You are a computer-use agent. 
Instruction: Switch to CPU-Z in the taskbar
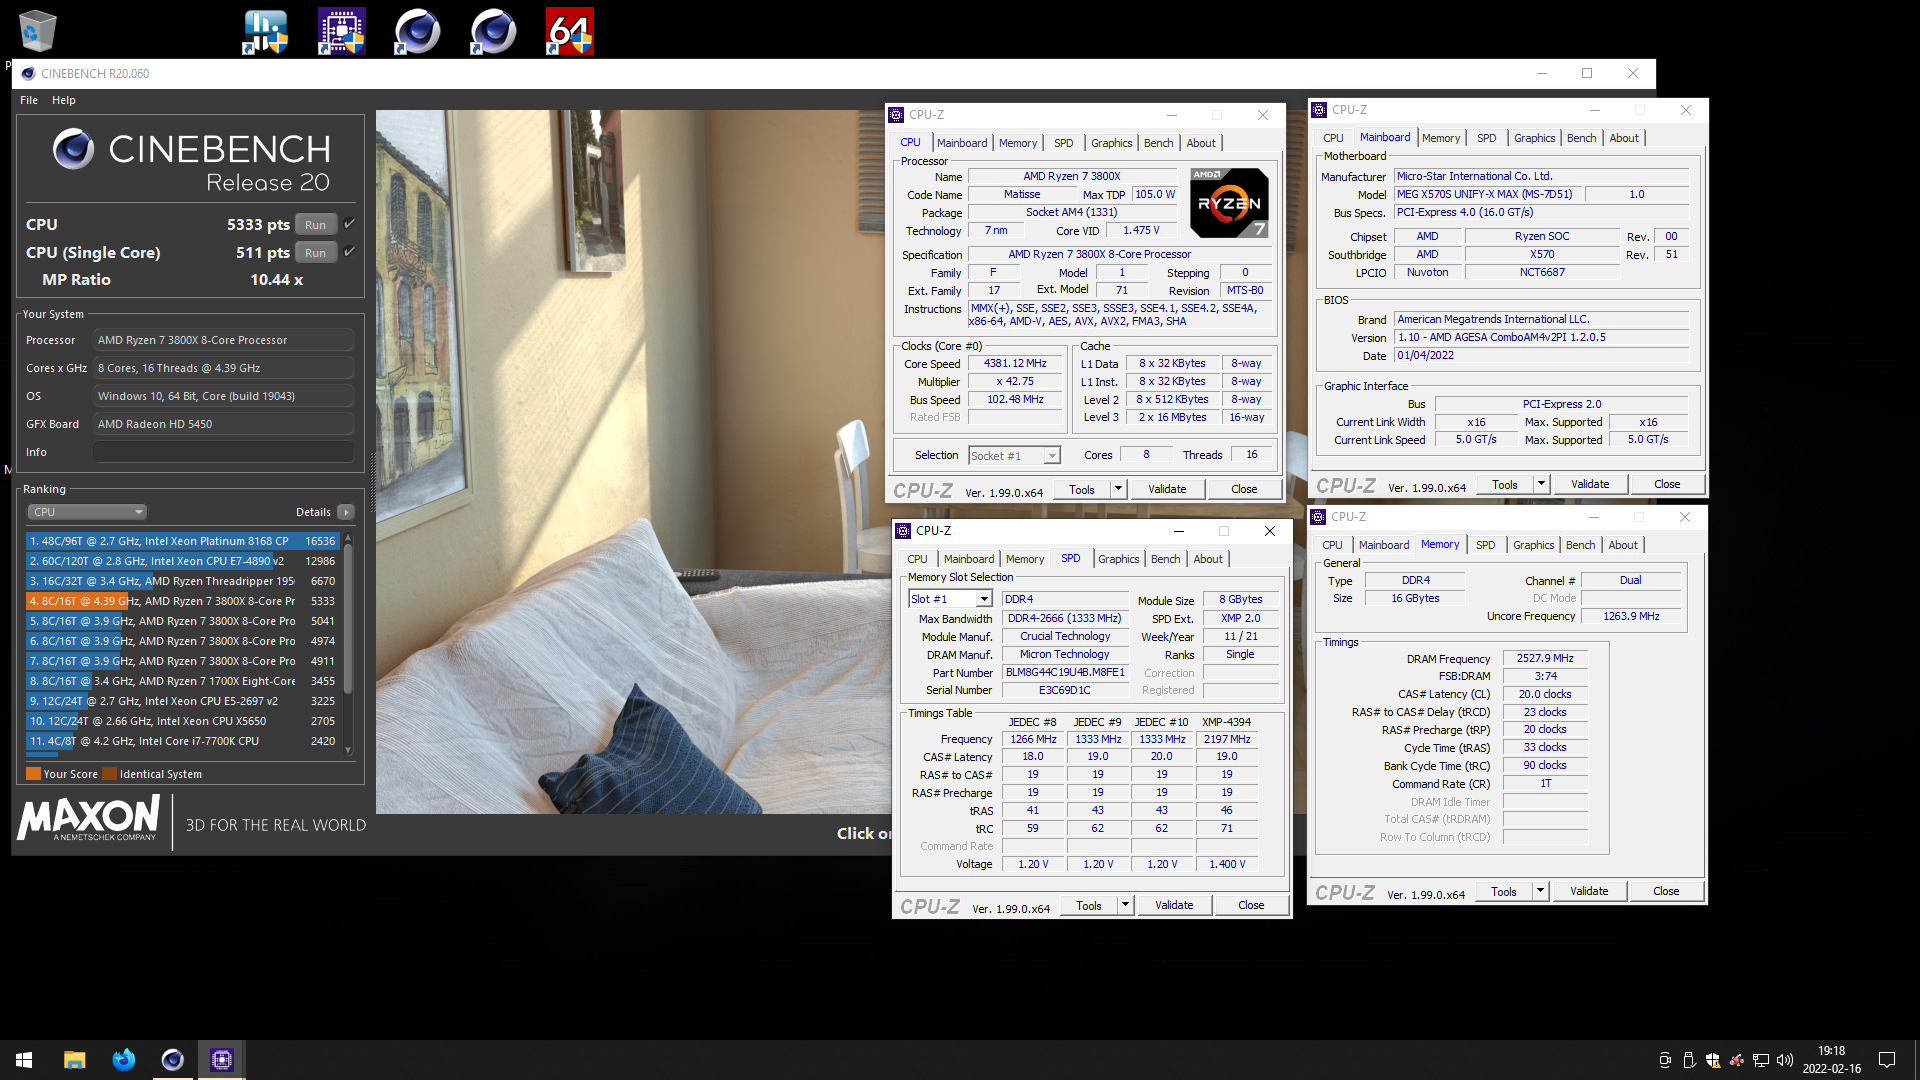pos(221,1060)
